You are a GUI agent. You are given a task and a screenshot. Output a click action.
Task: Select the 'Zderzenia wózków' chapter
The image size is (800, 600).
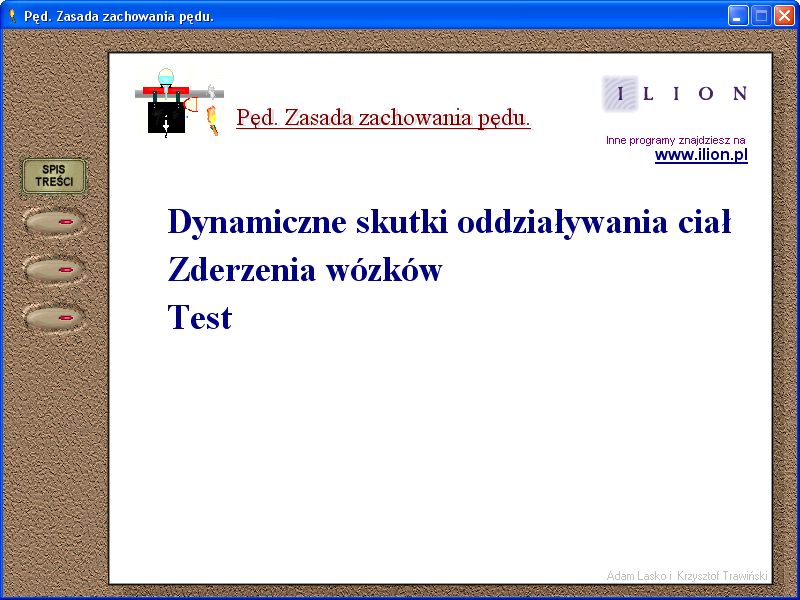pyautogui.click(x=305, y=270)
